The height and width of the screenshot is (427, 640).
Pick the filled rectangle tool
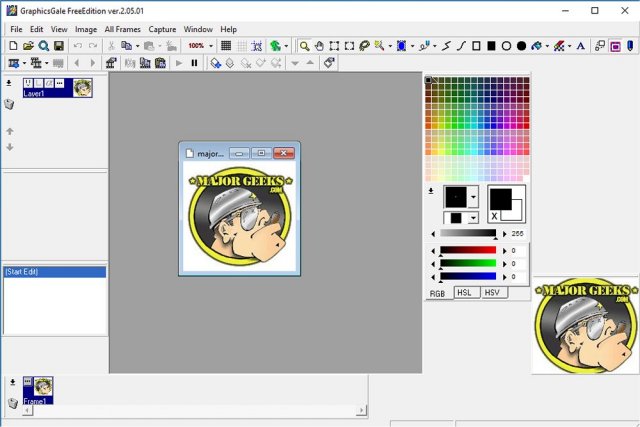pos(491,46)
